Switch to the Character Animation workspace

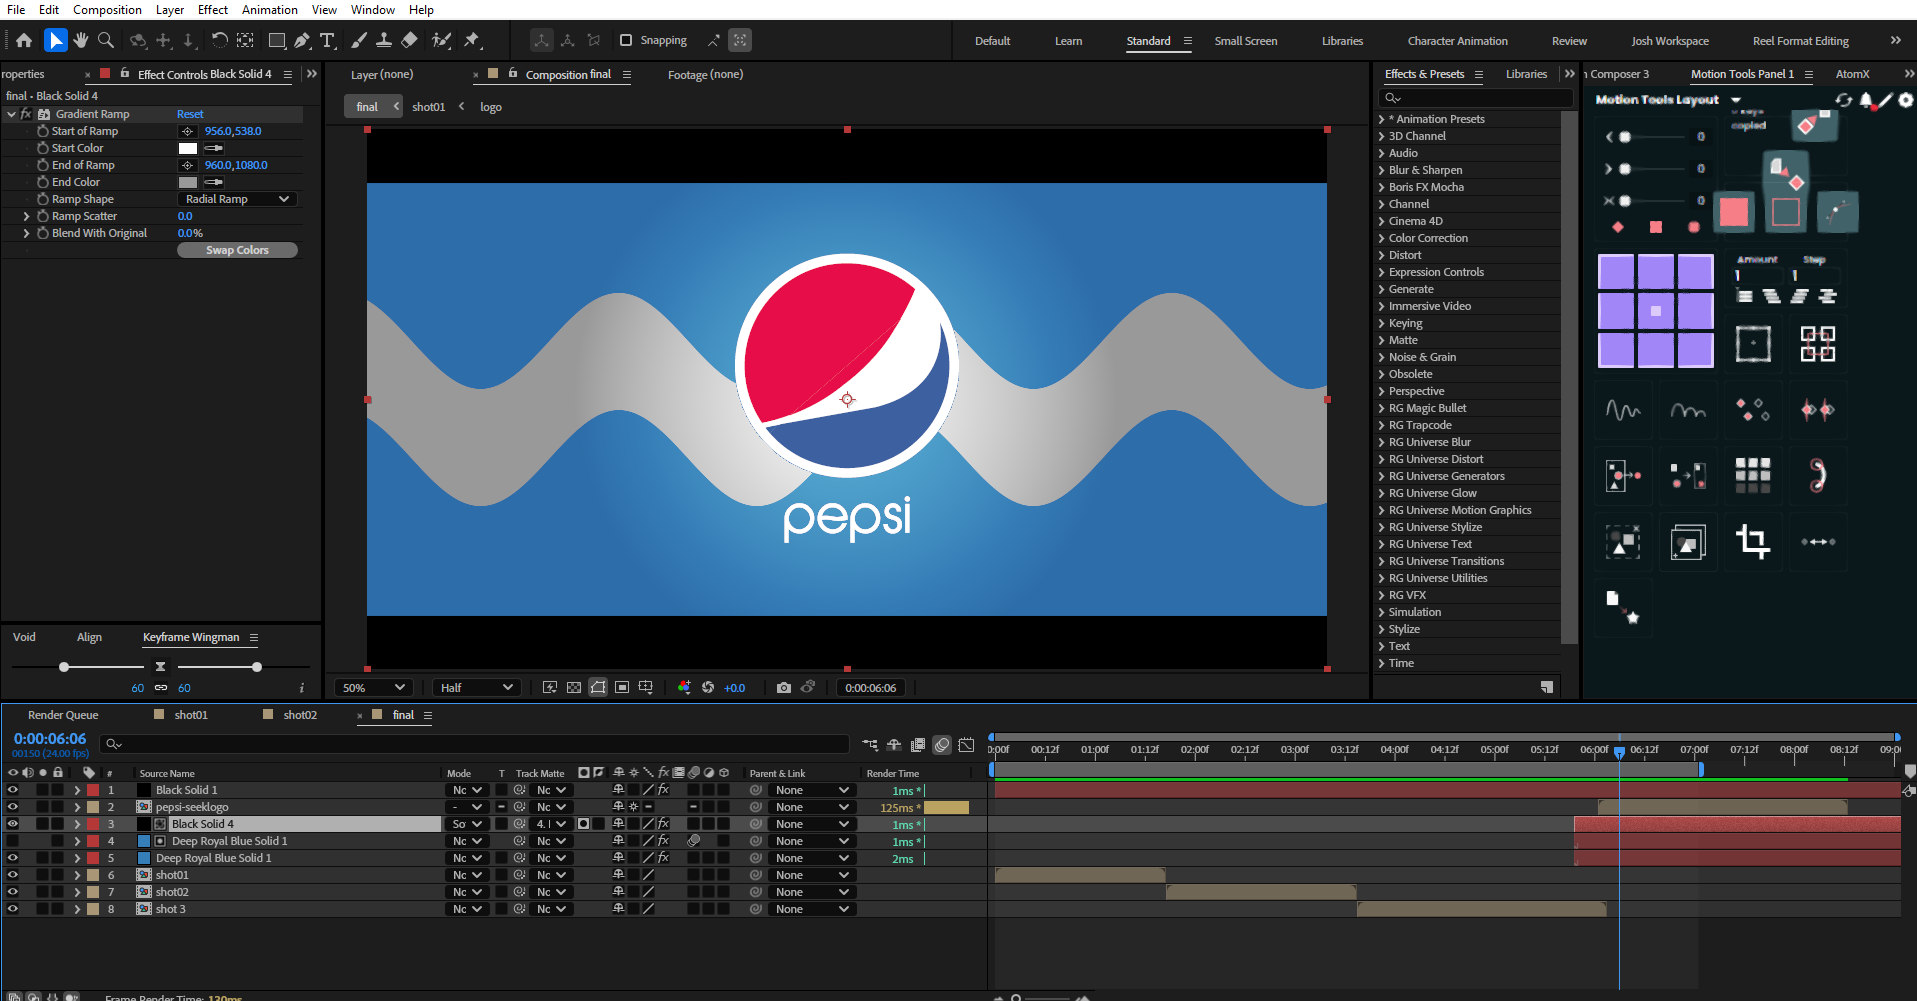(1457, 41)
